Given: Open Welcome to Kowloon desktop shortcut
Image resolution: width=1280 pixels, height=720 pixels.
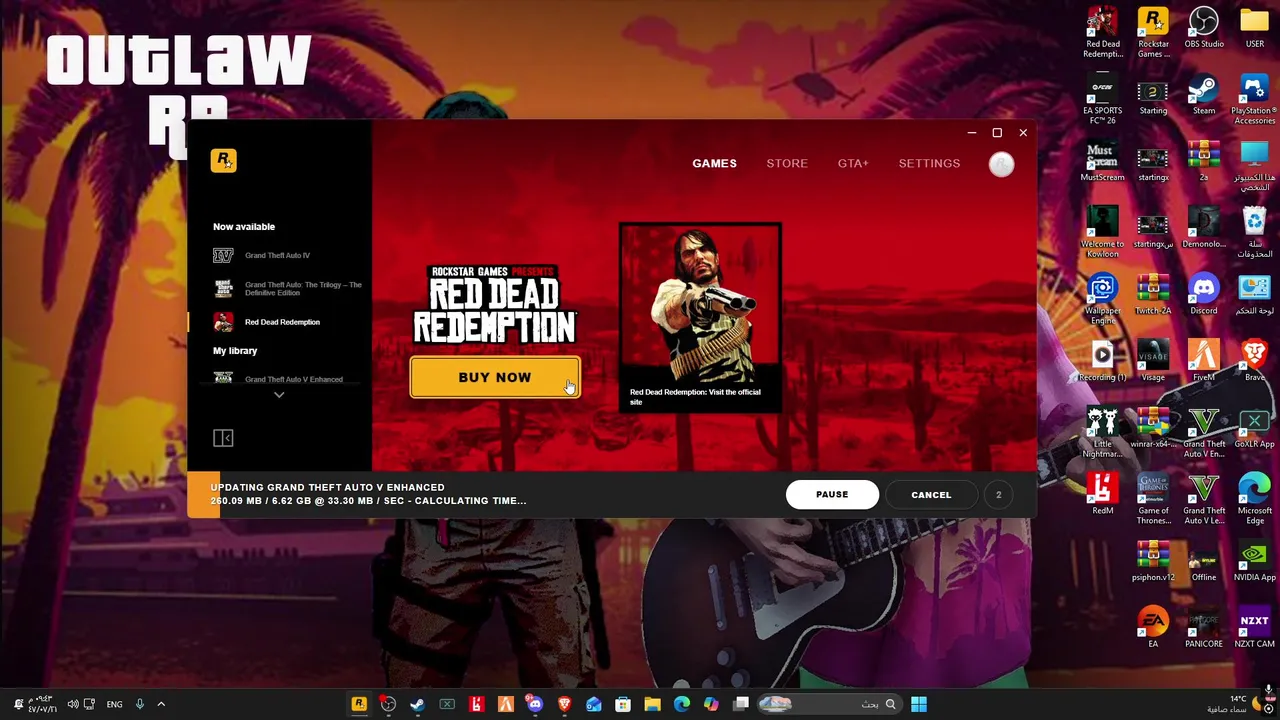Looking at the screenshot, I should click(1103, 232).
